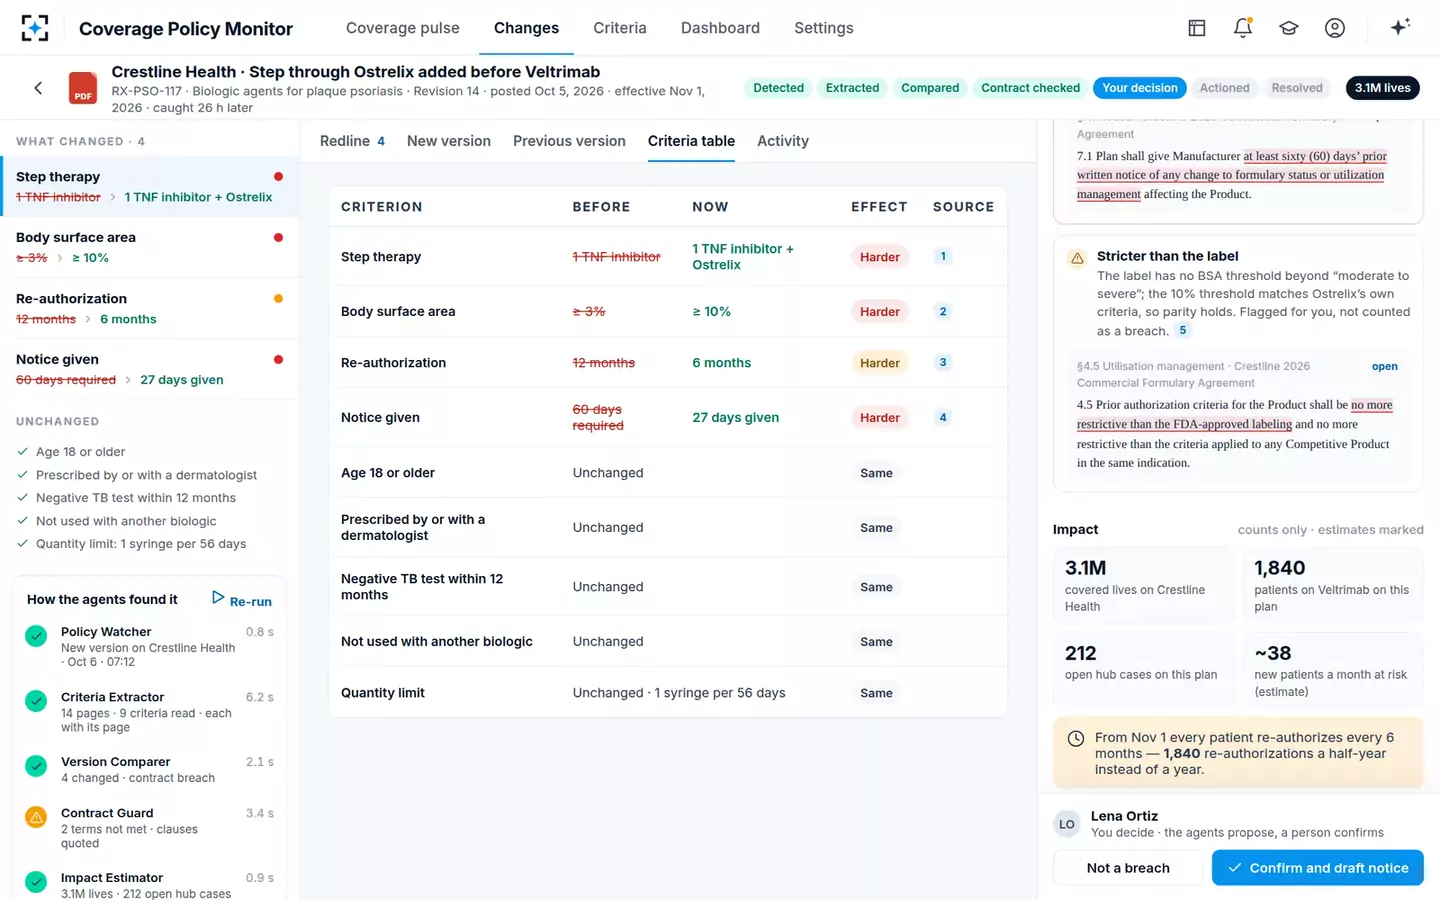This screenshot has width=1440, height=900.
Task: View the Previous version tab
Action: point(569,141)
